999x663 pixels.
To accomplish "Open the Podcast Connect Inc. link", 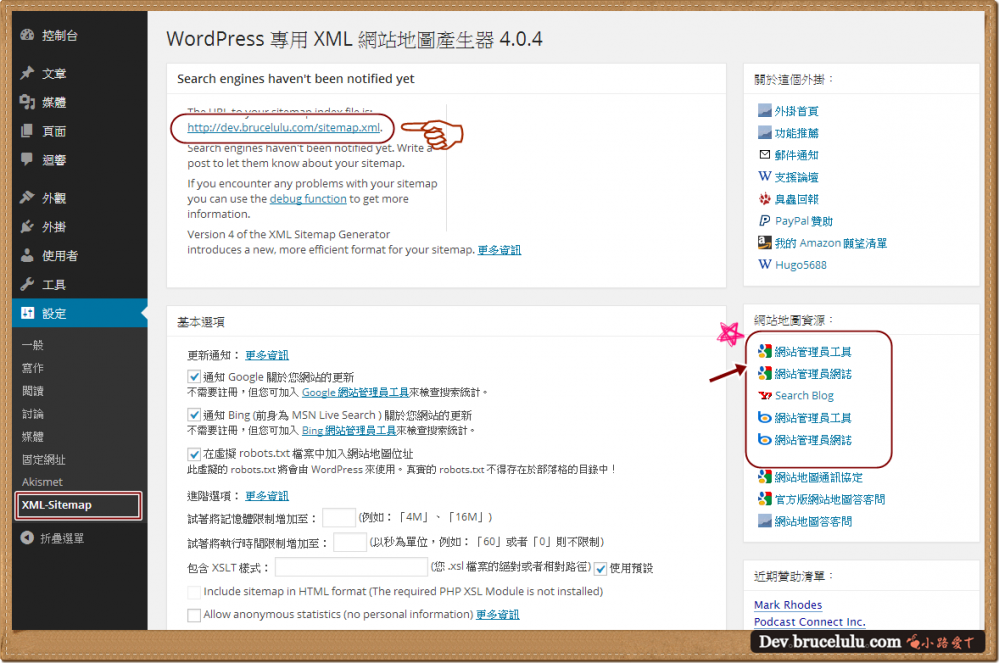I will (x=810, y=622).
